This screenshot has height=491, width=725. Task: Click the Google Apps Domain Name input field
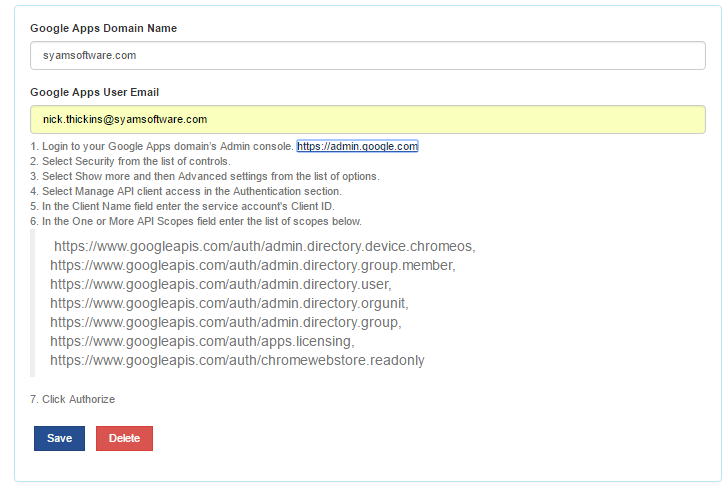point(368,56)
